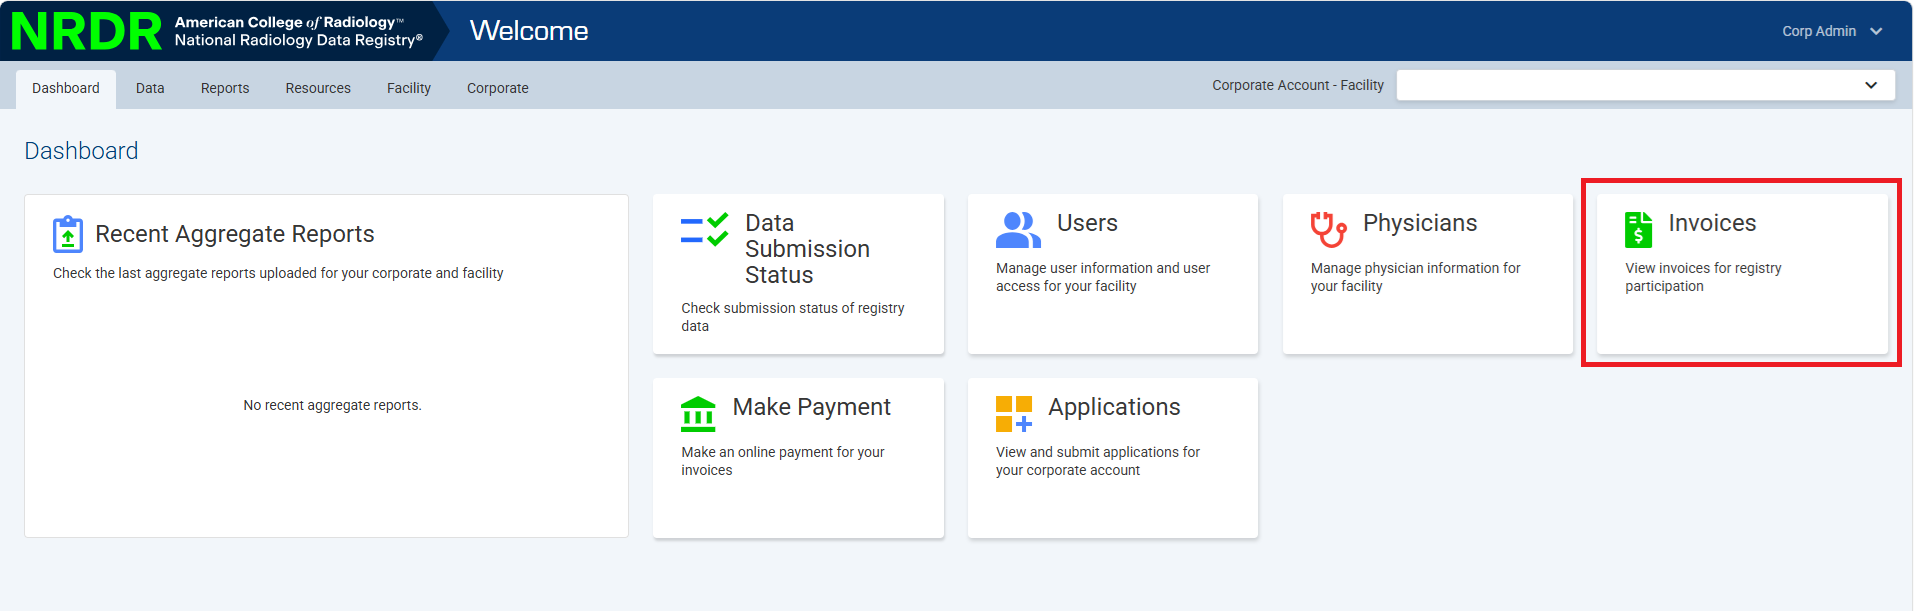Click the 'Welcome' header title
Viewport: 1915px width, 611px height.
click(529, 31)
